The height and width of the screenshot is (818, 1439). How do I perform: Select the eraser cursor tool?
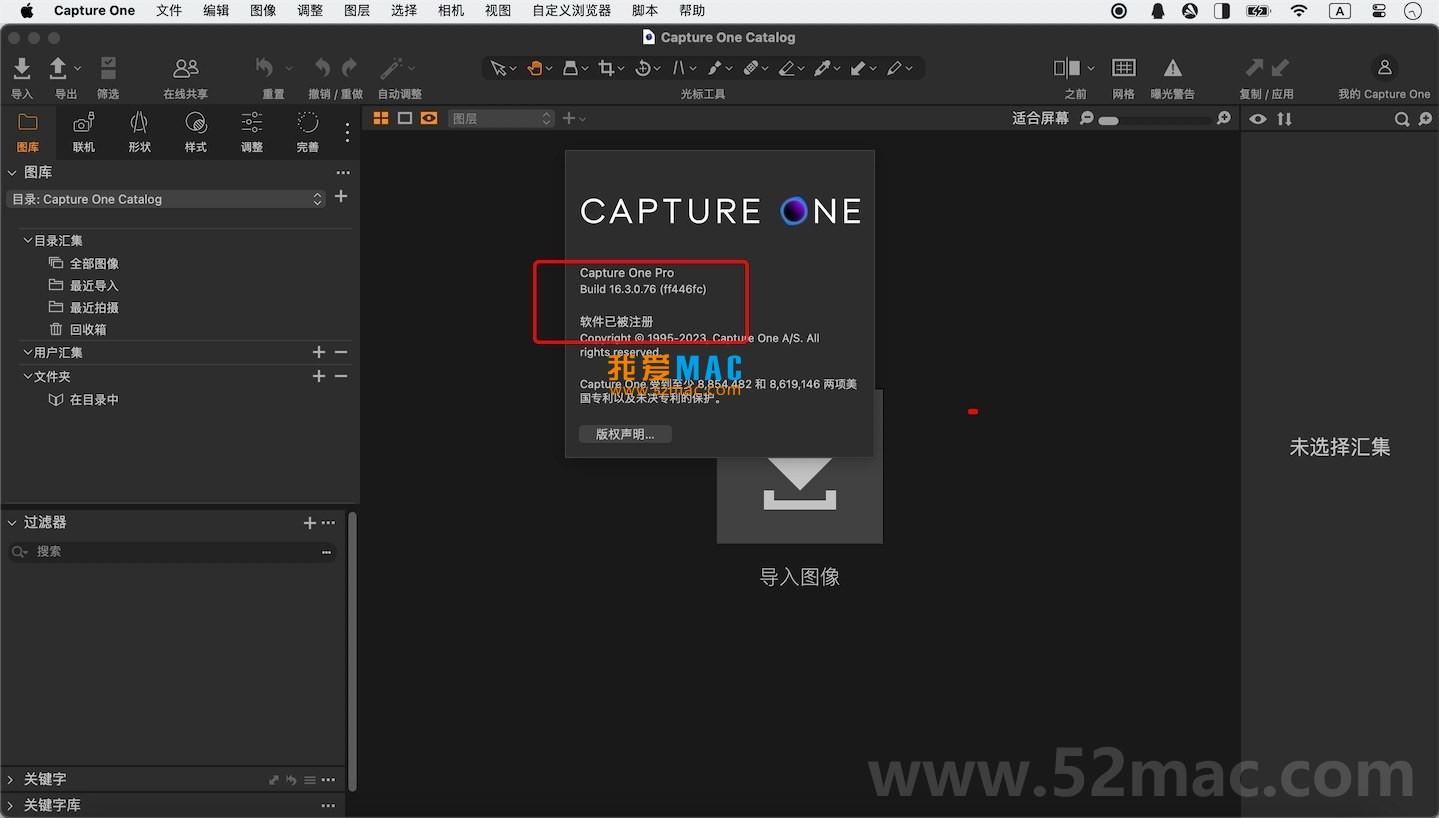click(x=787, y=68)
